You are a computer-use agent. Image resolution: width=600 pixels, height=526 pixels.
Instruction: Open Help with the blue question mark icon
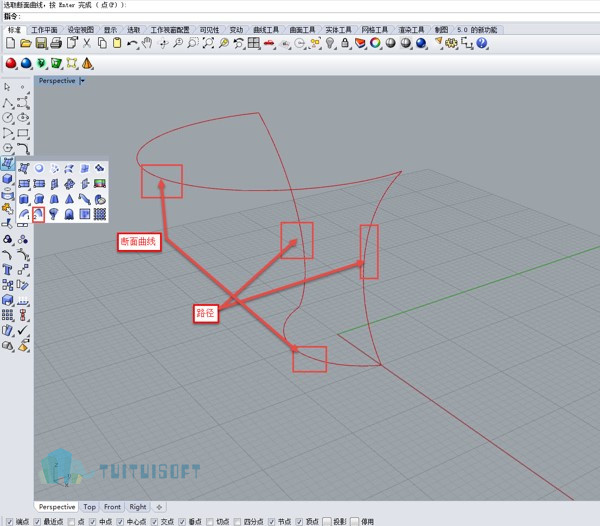coord(482,43)
